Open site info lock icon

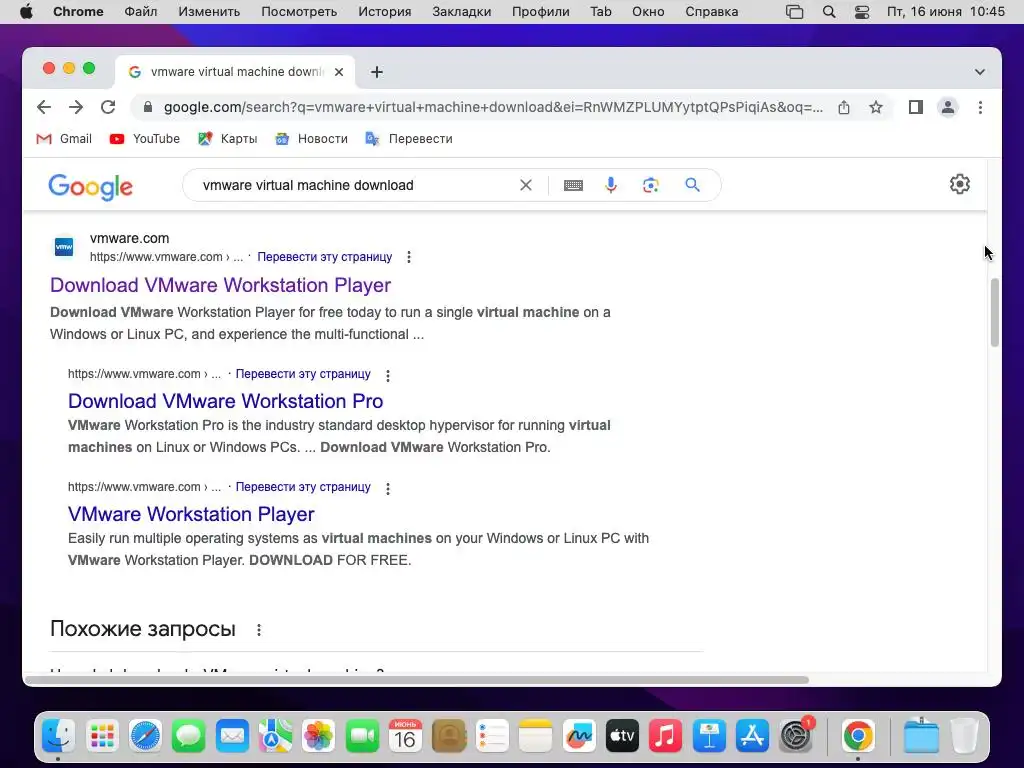point(148,107)
